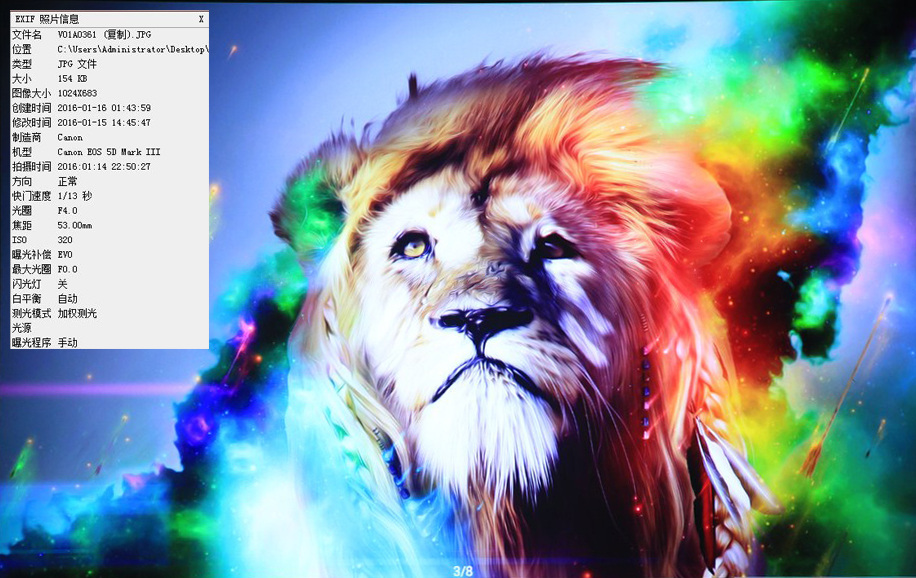916x578 pixels.
Task: Select the orientation value "正常"
Action: pos(67,181)
